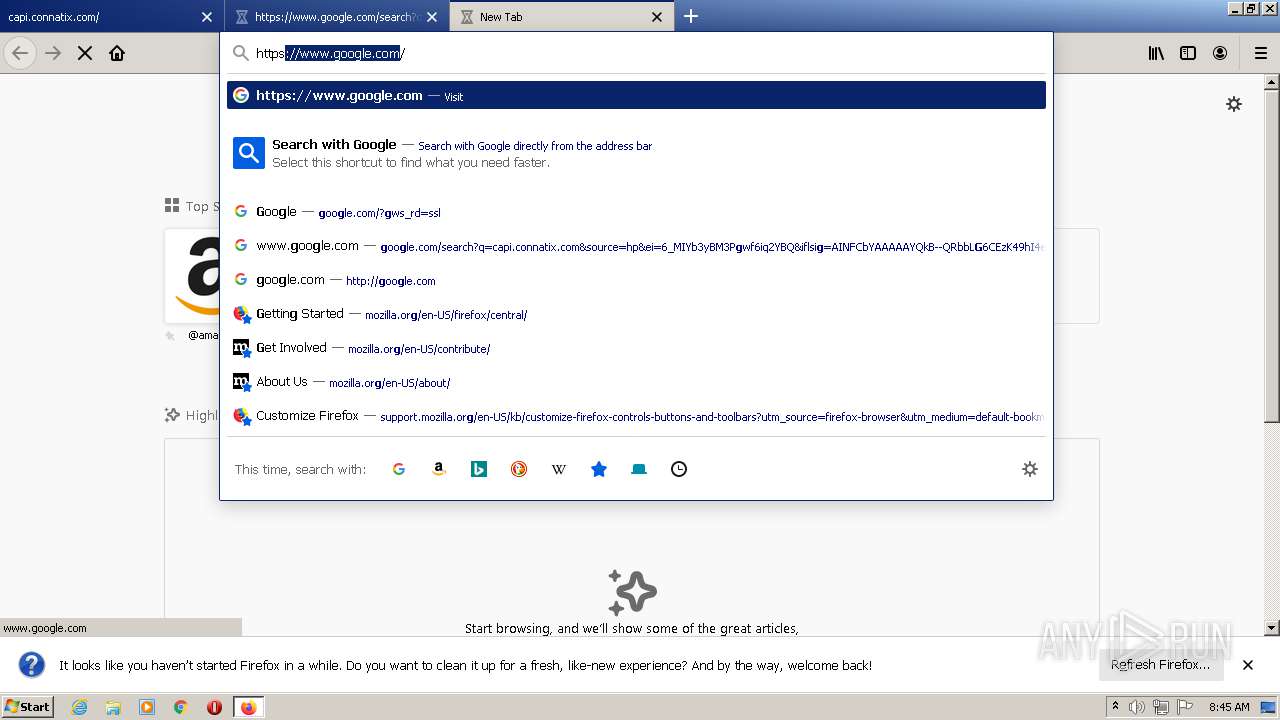Open the Firefox hamburger menu
The image size is (1280, 720).
click(x=1260, y=53)
